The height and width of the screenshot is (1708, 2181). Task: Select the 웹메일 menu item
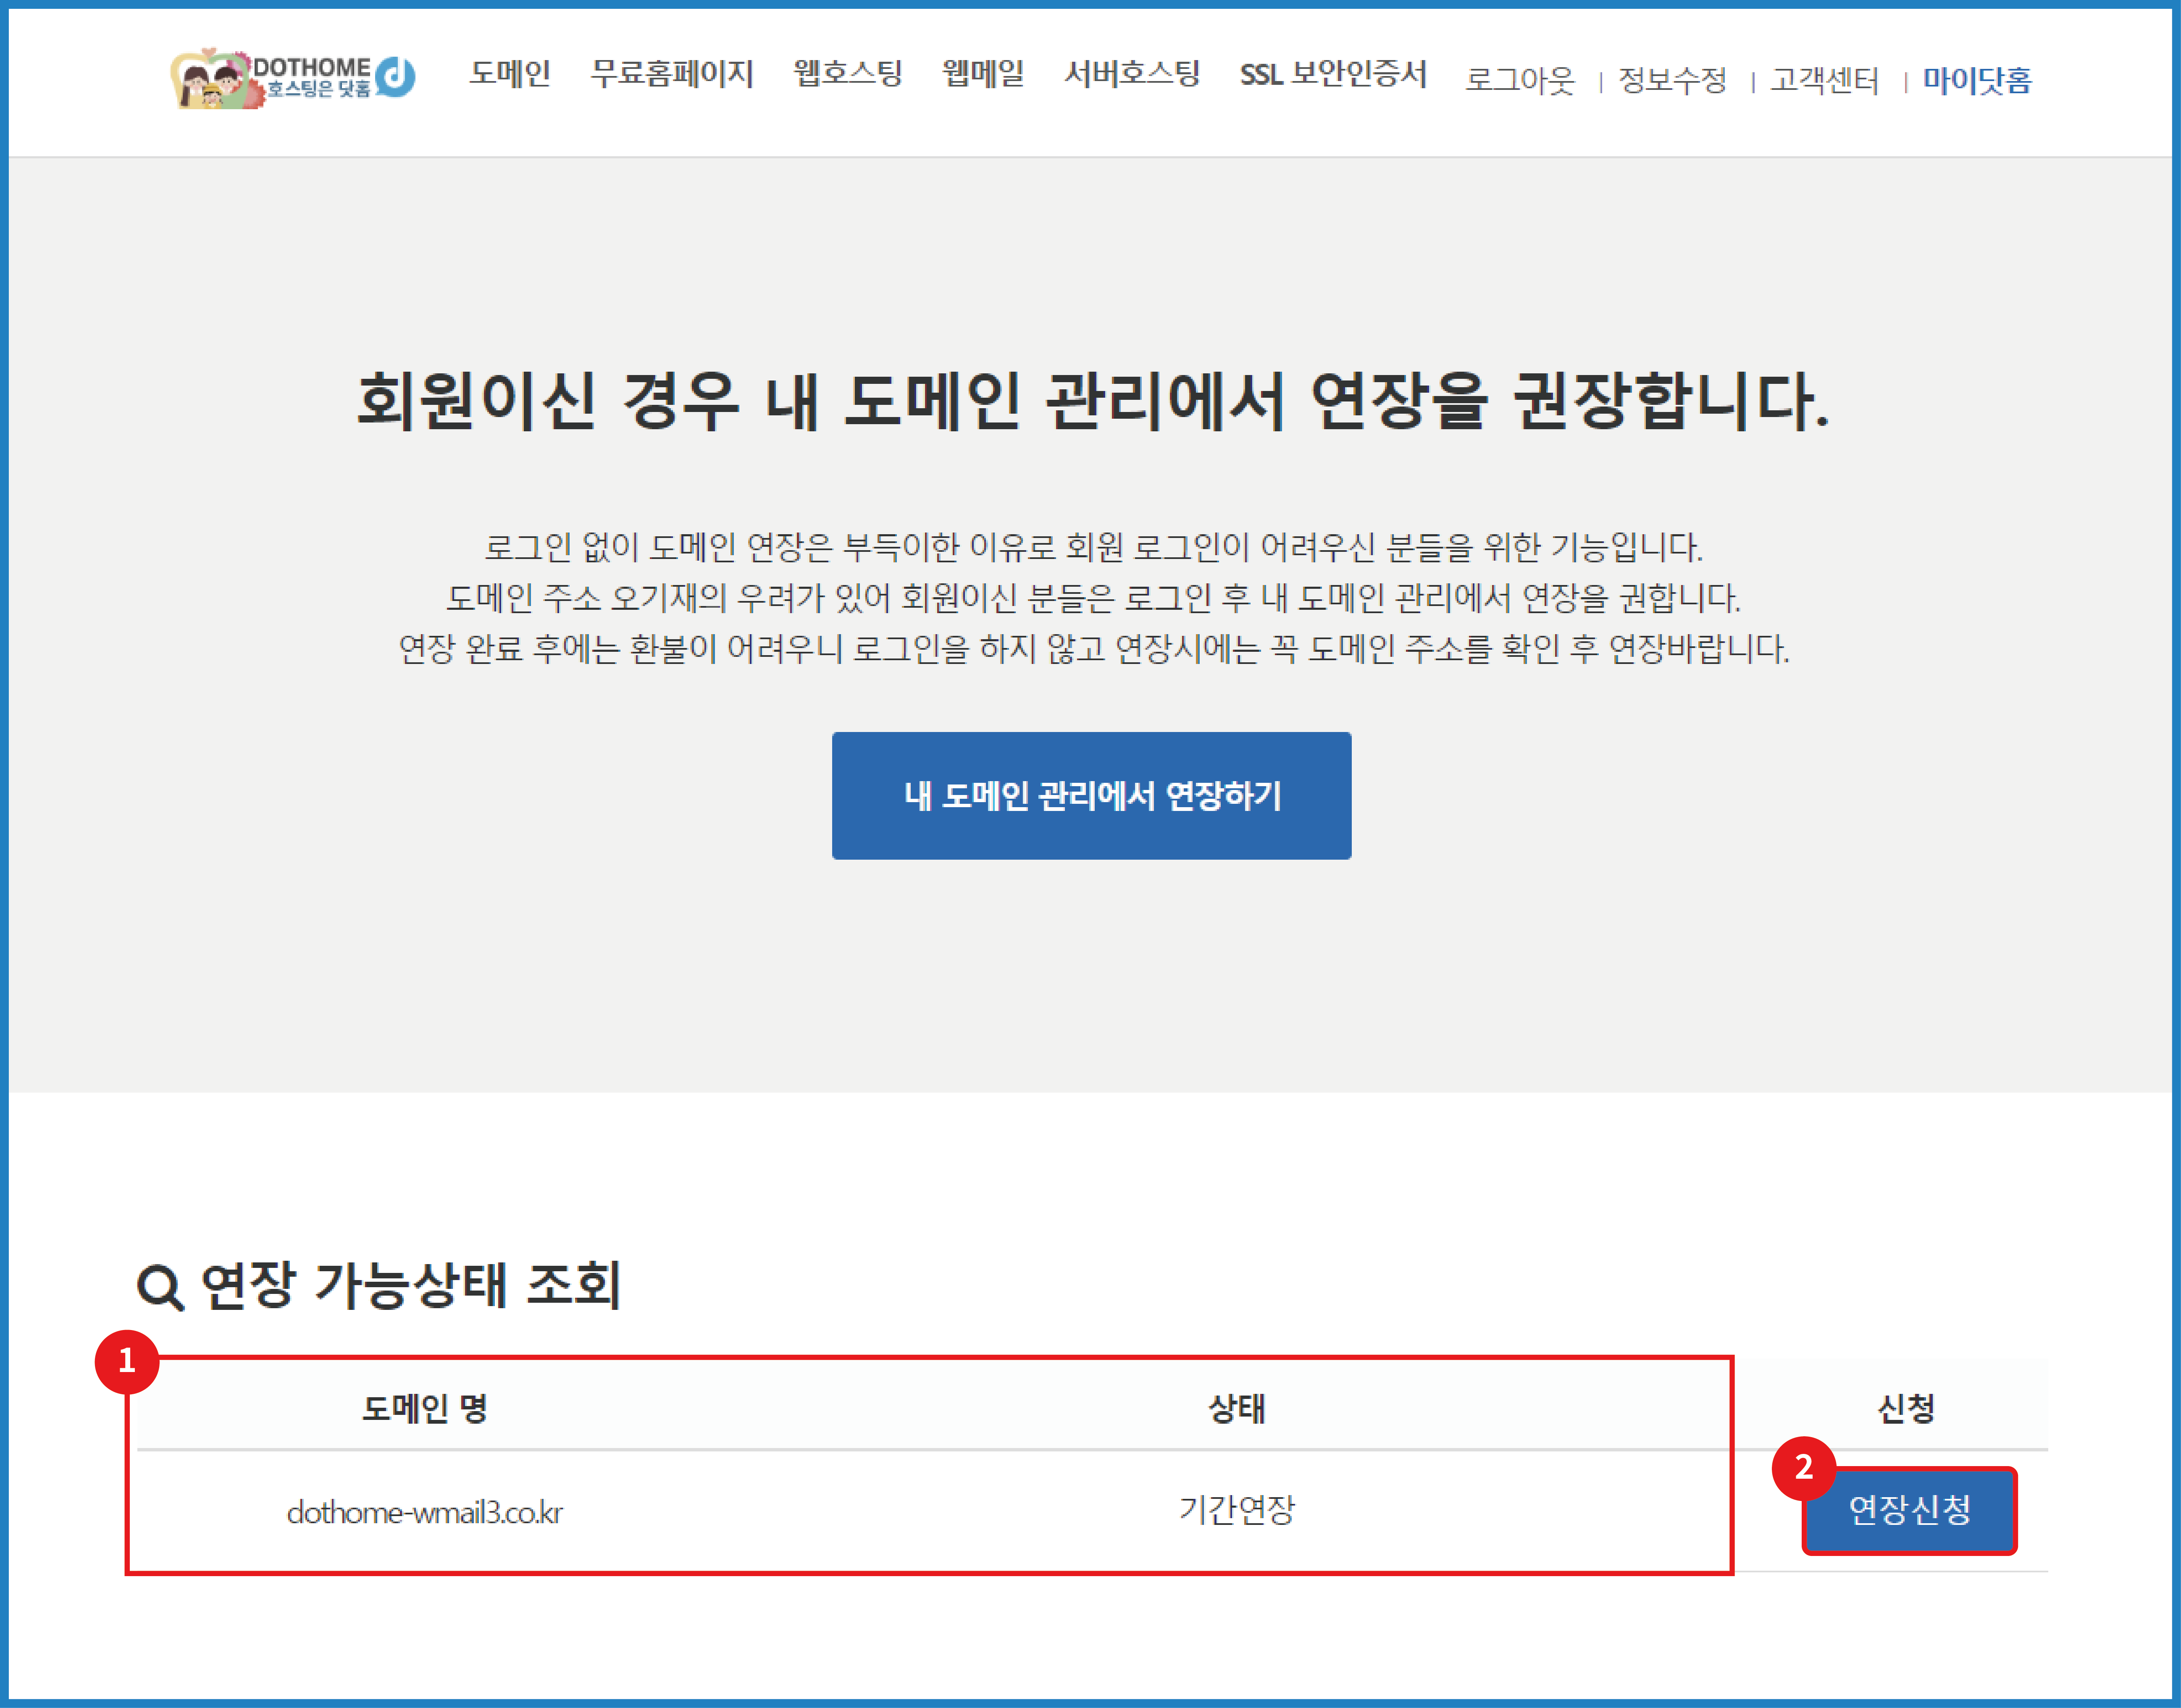pyautogui.click(x=982, y=74)
